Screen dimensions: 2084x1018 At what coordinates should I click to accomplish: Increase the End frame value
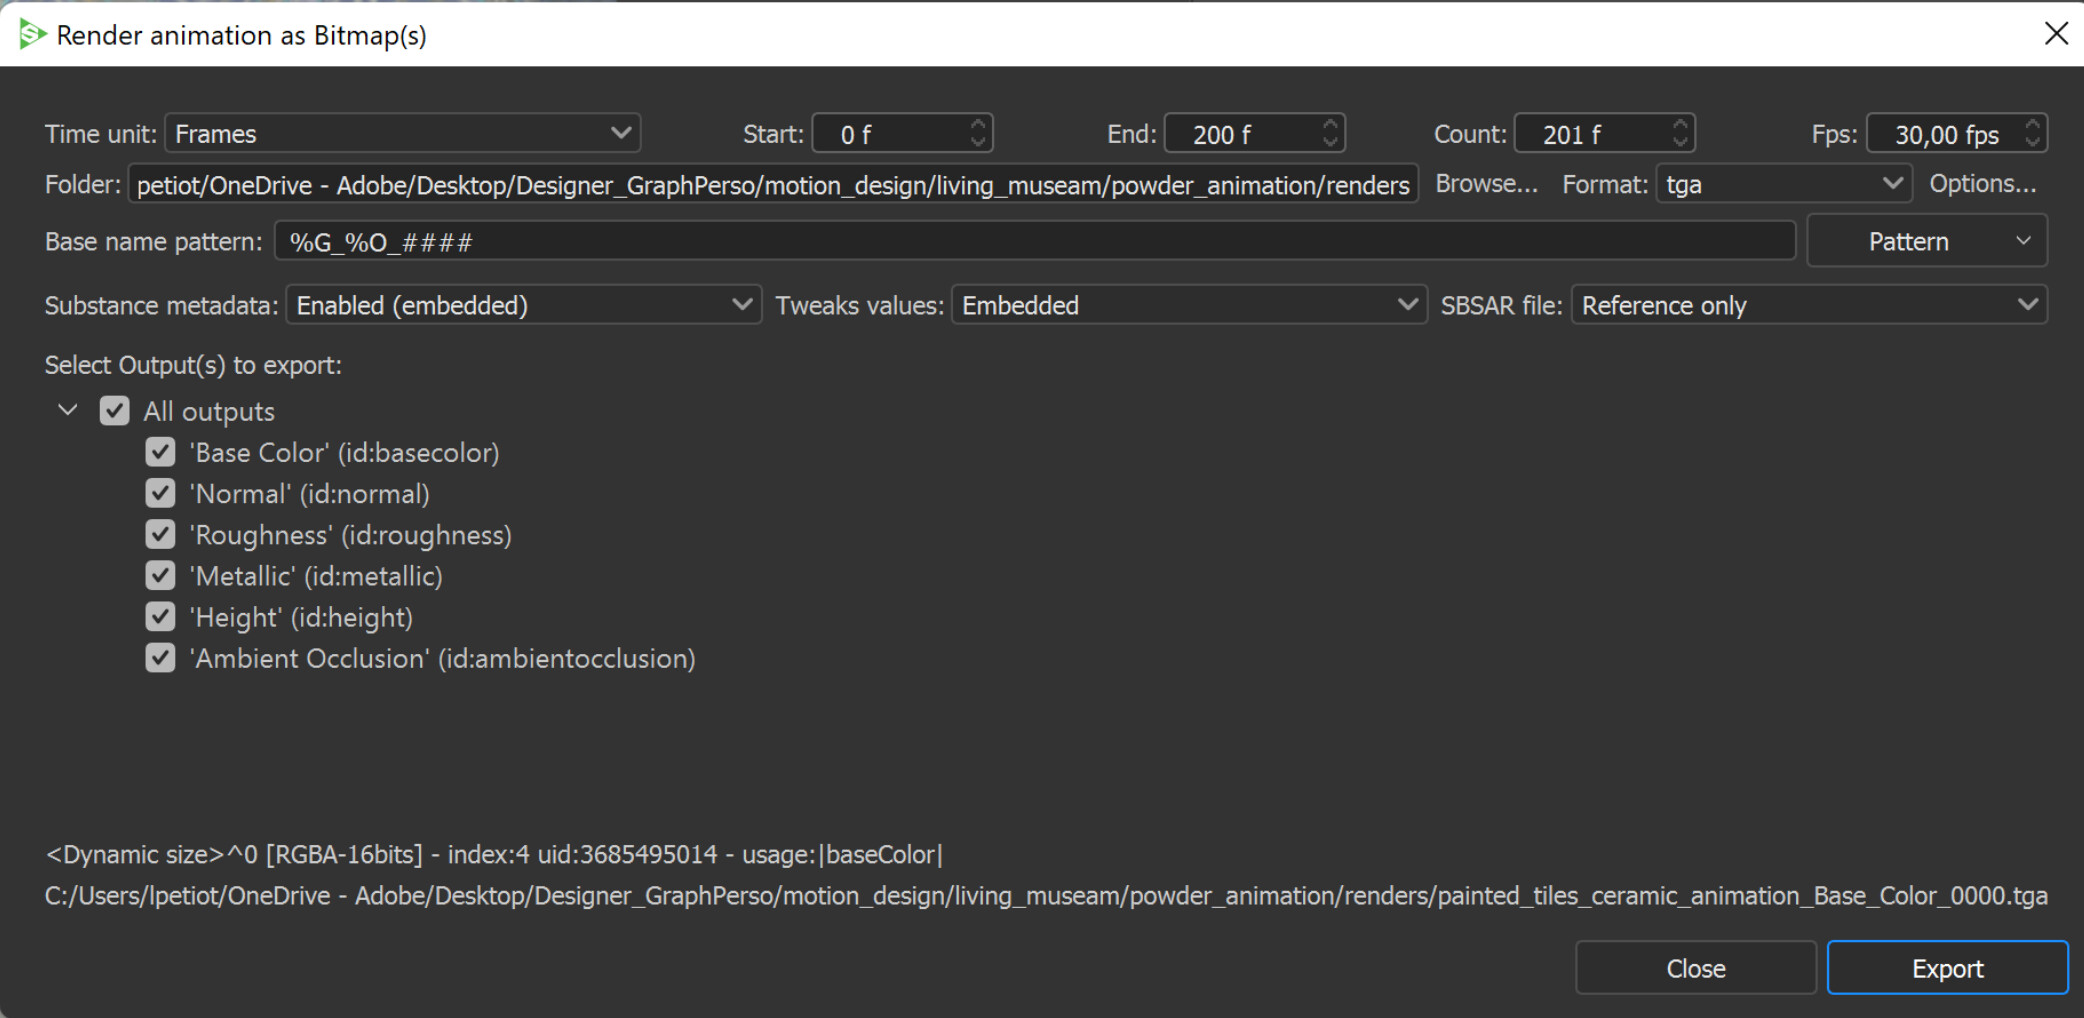1330,124
